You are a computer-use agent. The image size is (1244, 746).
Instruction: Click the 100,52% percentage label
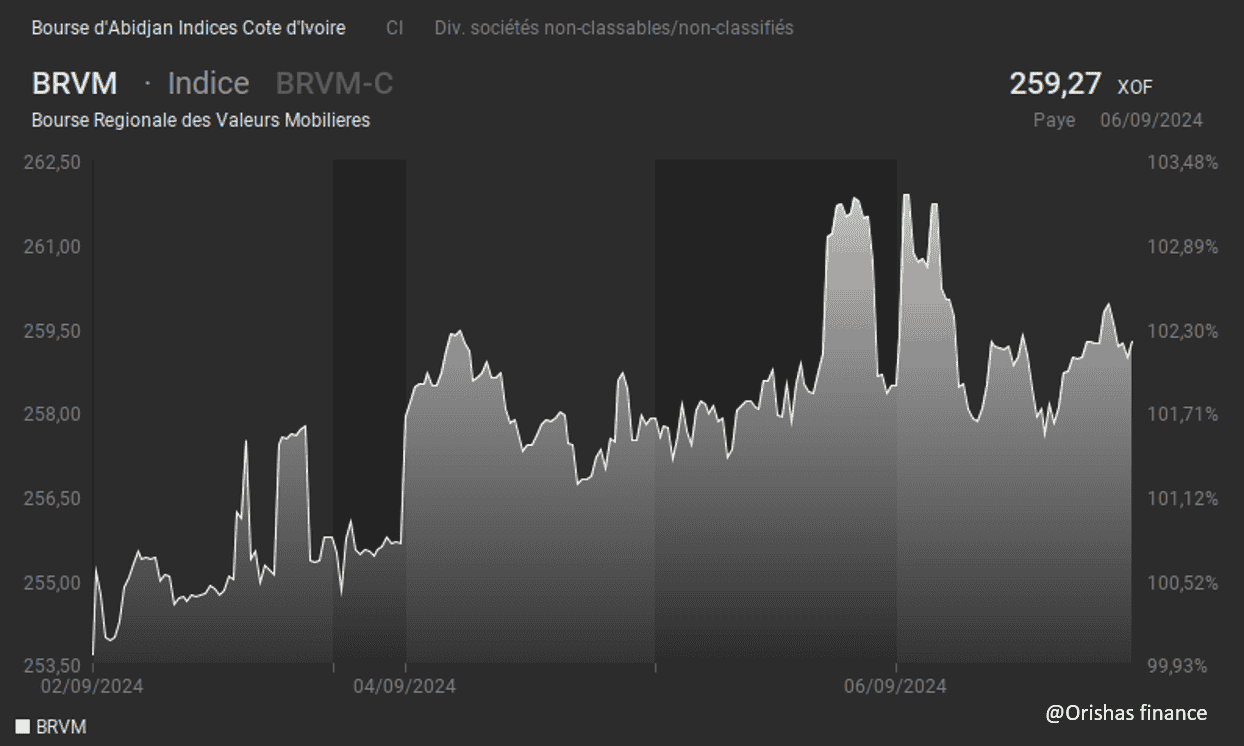point(1185,582)
